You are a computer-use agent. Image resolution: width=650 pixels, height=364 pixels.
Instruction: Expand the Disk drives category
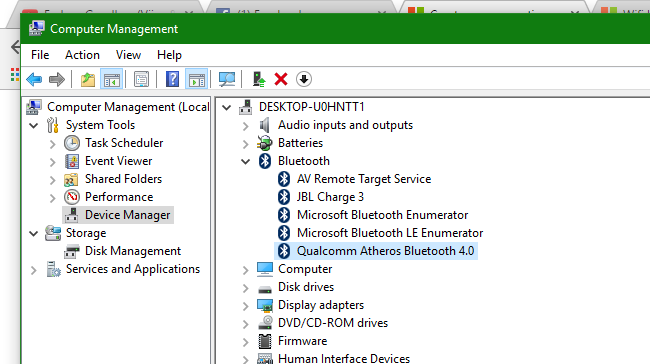245,288
